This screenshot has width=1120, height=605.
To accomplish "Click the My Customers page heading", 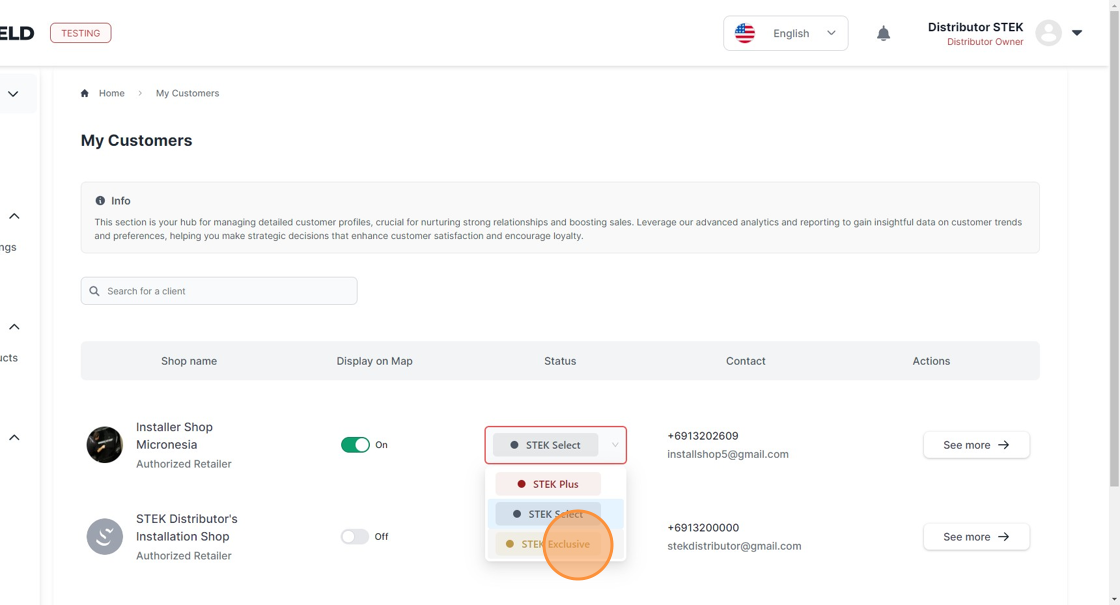I will pyautogui.click(x=136, y=141).
